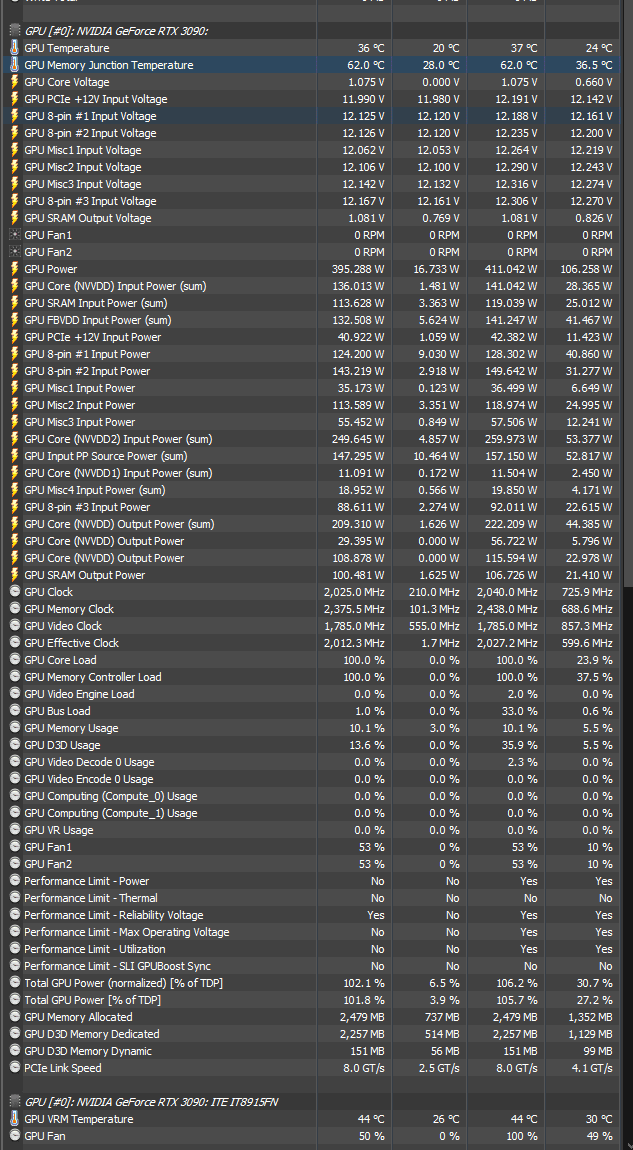The image size is (633, 1150).
Task: Click the 1,352 MB average memory allocated value
Action: pyautogui.click(x=590, y=1017)
